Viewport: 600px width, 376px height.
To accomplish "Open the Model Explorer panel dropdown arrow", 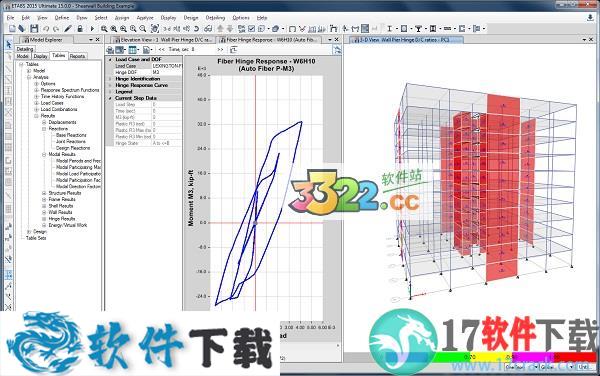I will coord(91,40).
